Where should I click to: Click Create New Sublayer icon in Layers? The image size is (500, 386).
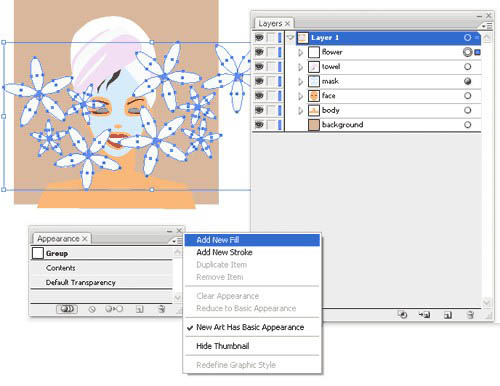click(x=424, y=315)
